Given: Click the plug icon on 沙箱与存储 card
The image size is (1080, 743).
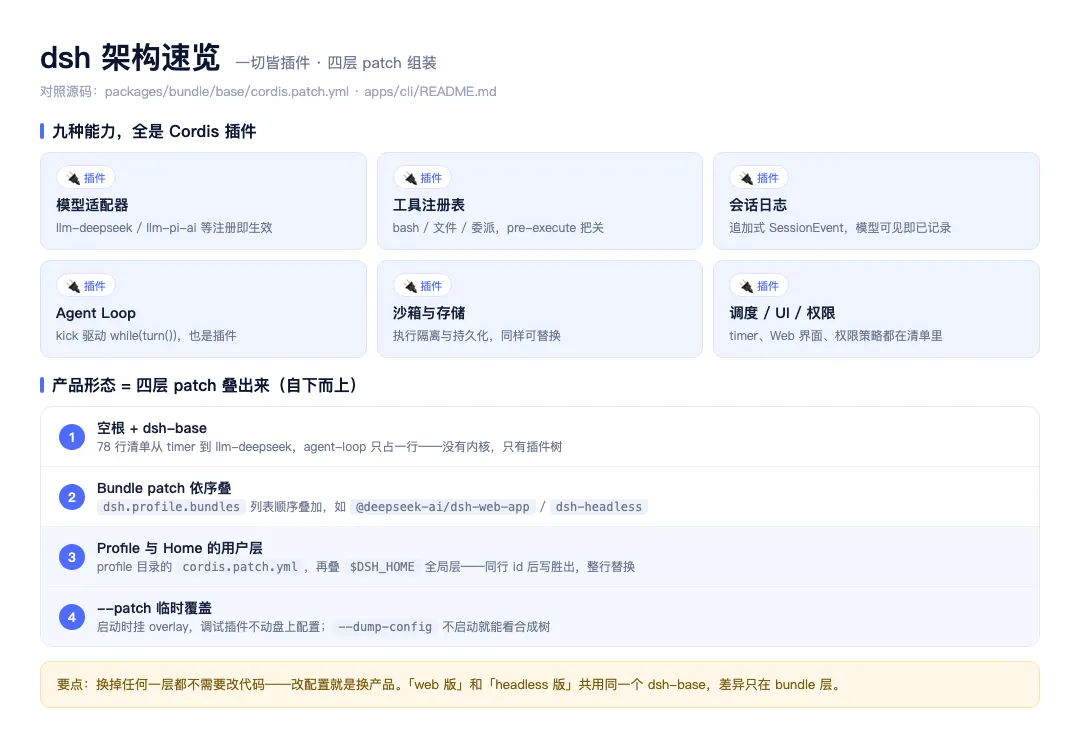Looking at the screenshot, I should tap(410, 286).
